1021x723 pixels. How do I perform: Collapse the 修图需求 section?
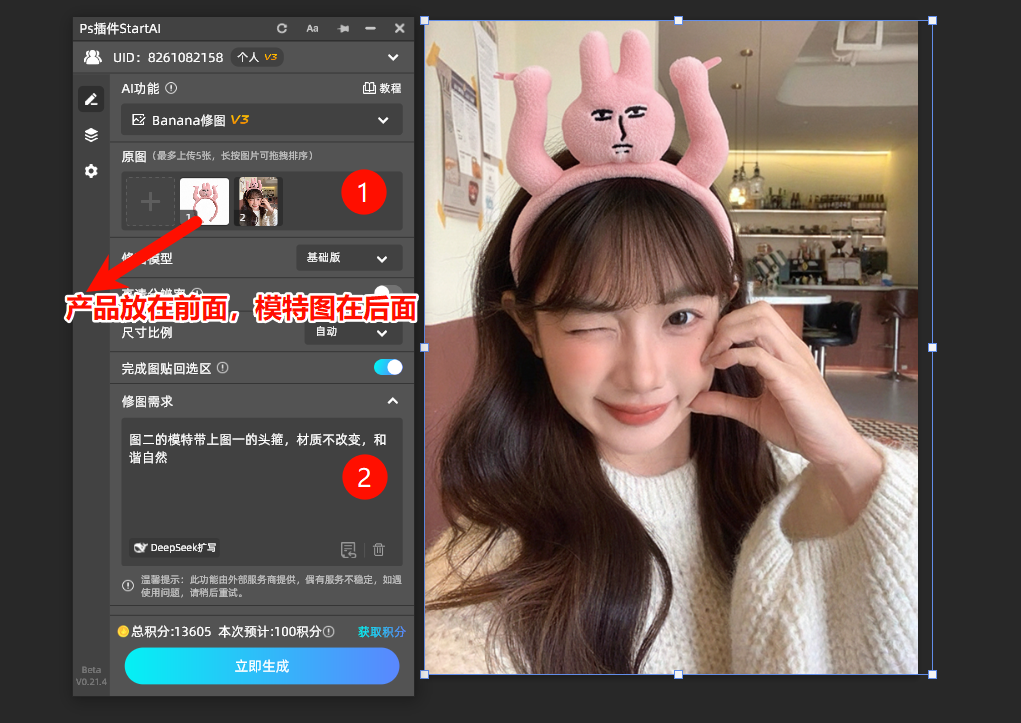click(x=393, y=401)
